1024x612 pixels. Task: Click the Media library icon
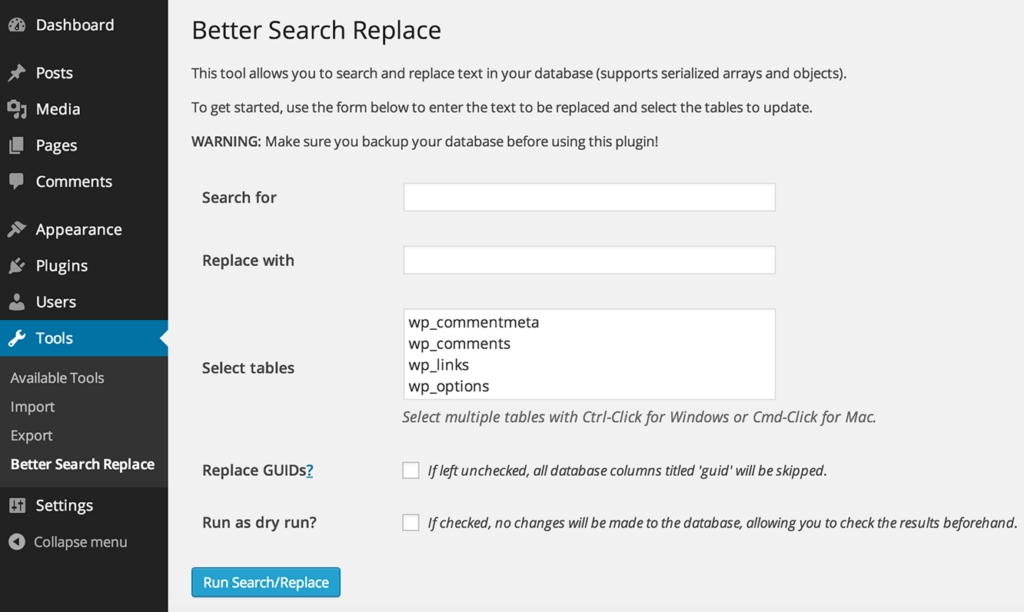[x=16, y=109]
